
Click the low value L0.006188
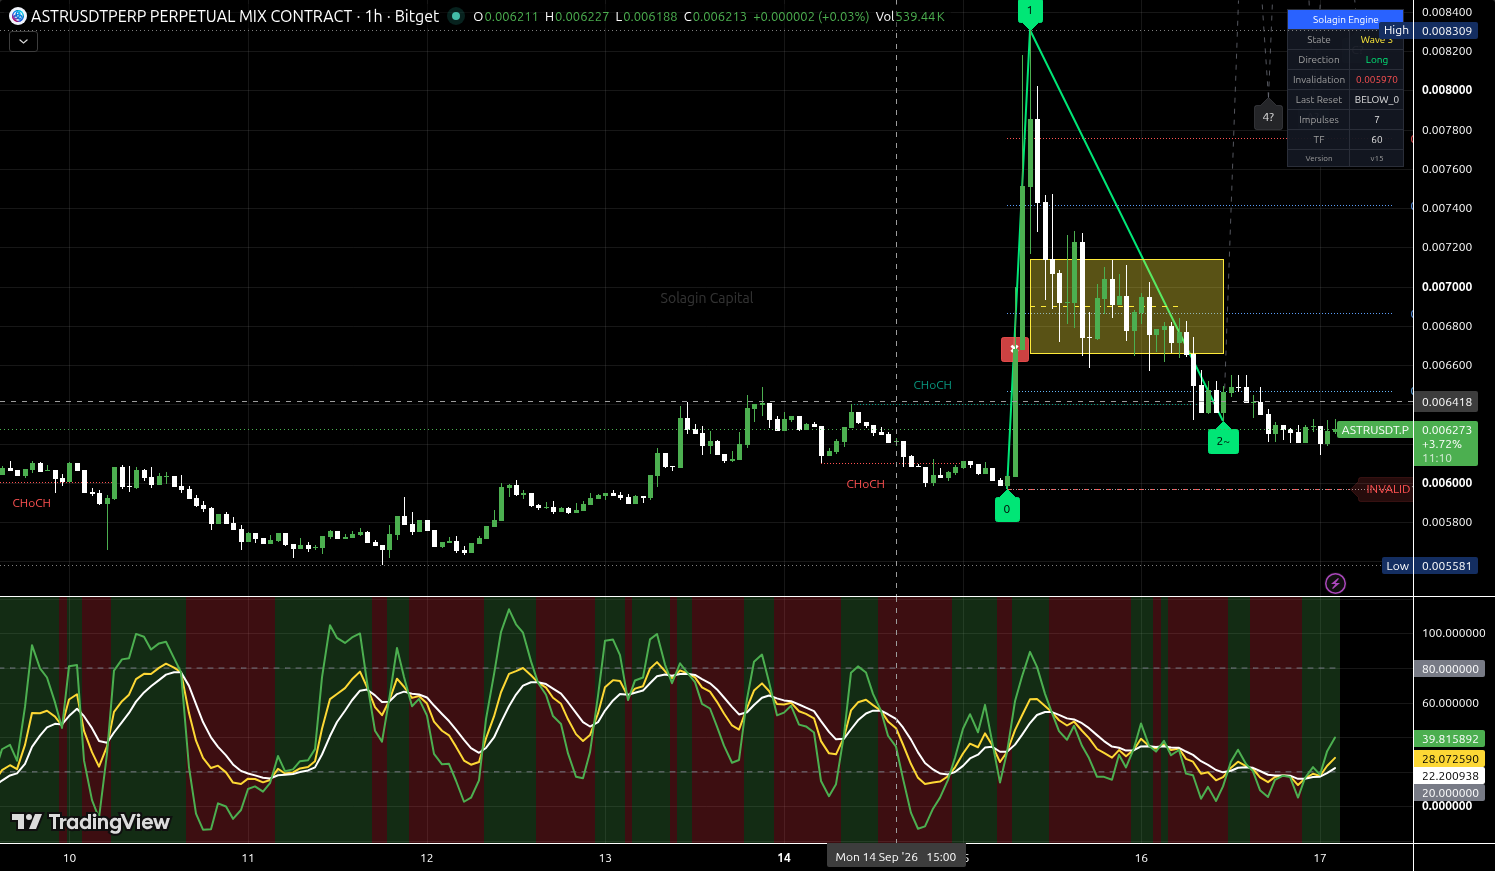646,17
